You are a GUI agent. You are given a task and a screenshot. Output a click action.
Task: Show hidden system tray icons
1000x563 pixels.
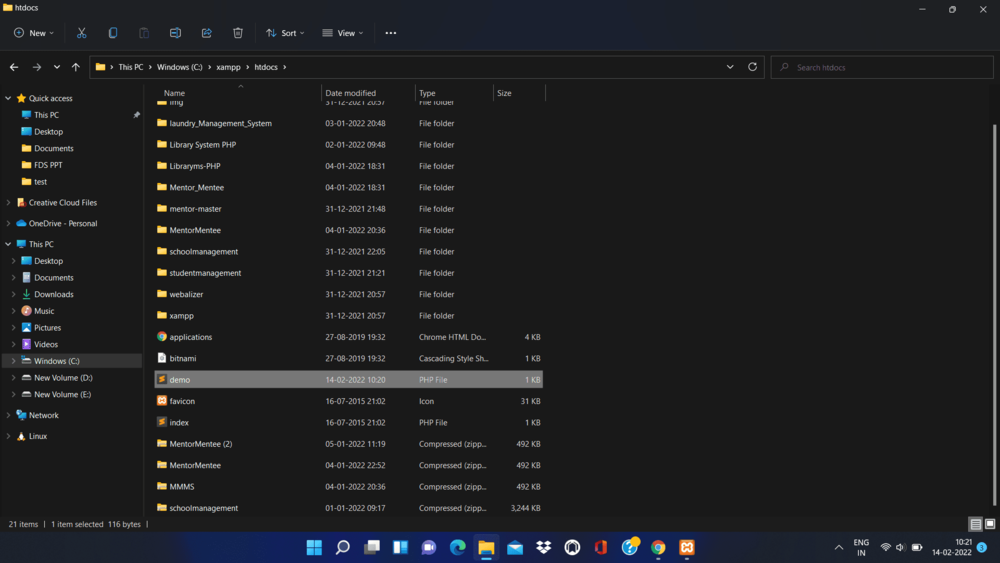pos(839,548)
